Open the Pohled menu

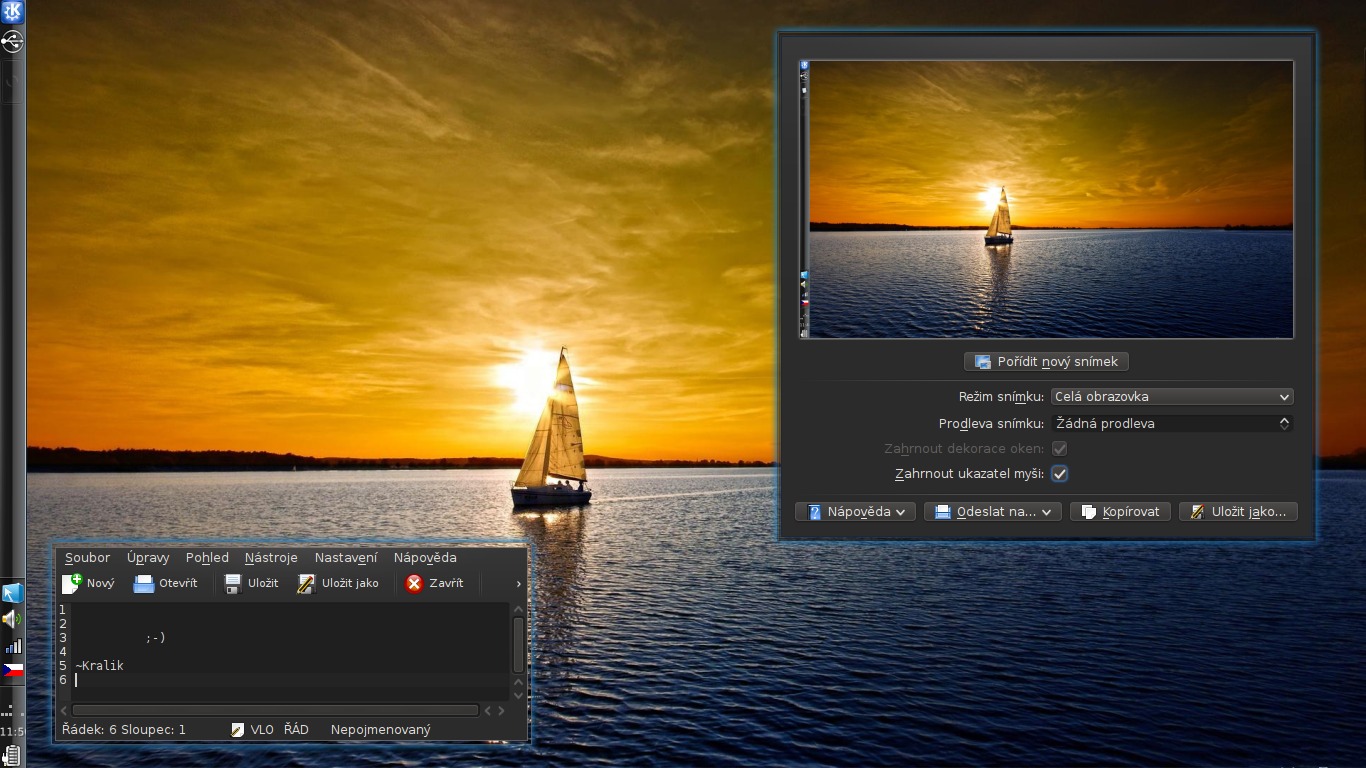click(x=207, y=558)
